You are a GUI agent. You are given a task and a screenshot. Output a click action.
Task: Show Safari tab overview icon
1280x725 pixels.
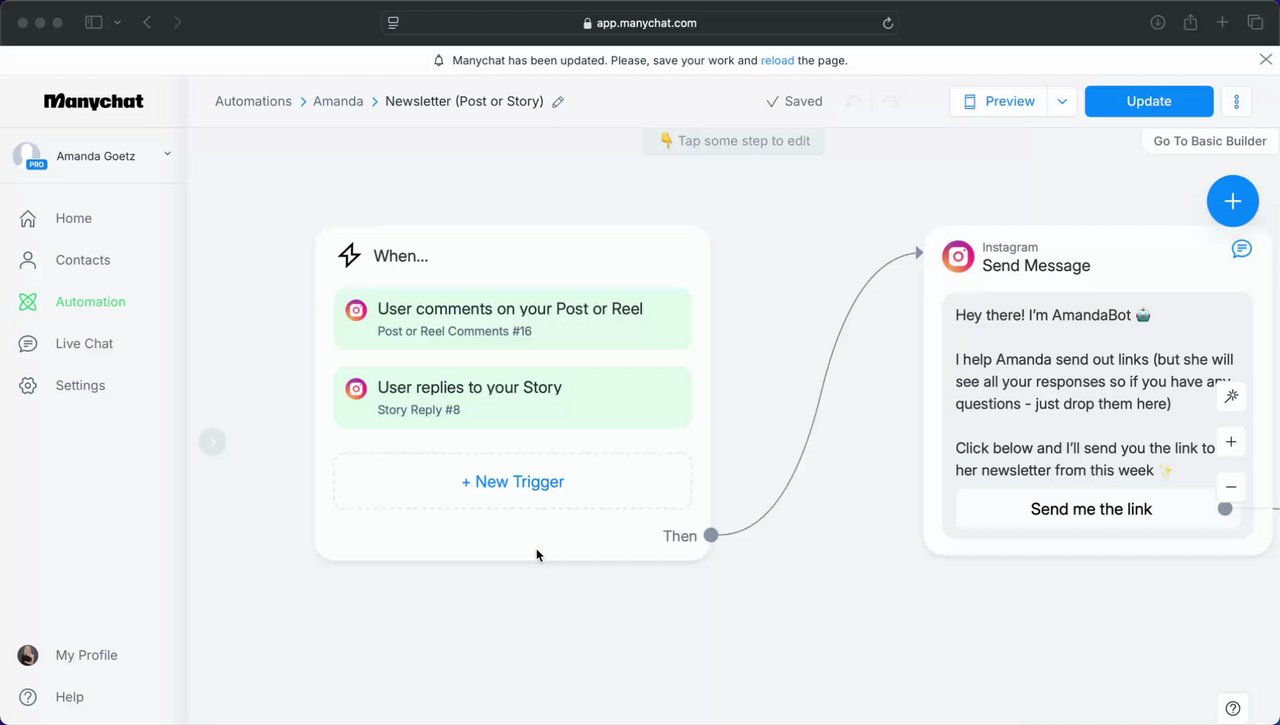1255,22
